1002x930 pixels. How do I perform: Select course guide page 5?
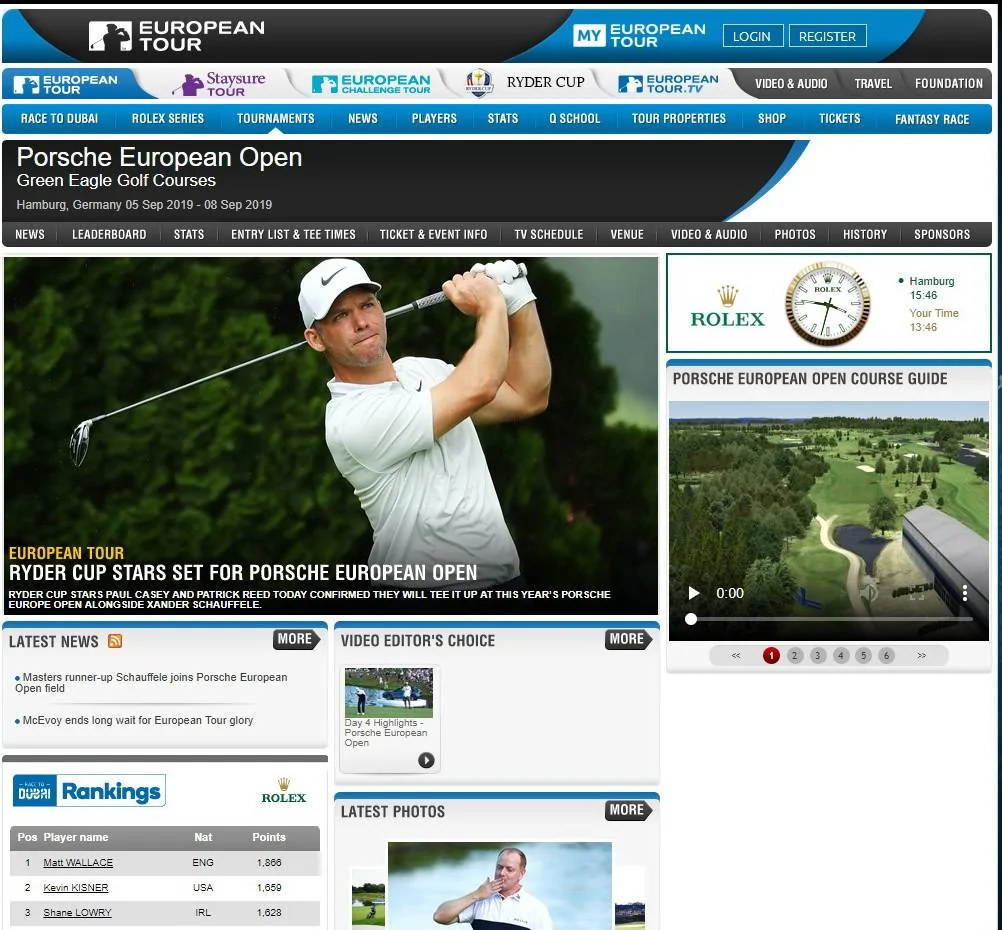[863, 655]
